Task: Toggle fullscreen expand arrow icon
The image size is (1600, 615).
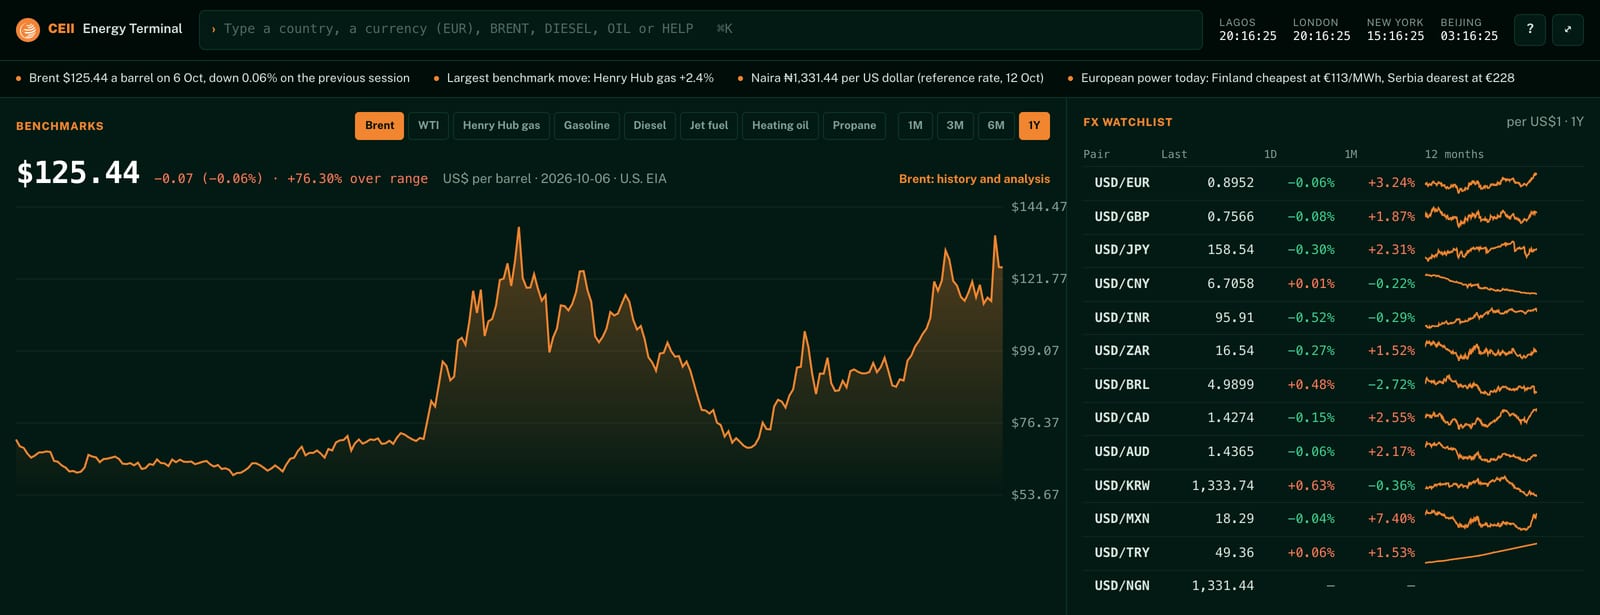Action: coord(1567,30)
